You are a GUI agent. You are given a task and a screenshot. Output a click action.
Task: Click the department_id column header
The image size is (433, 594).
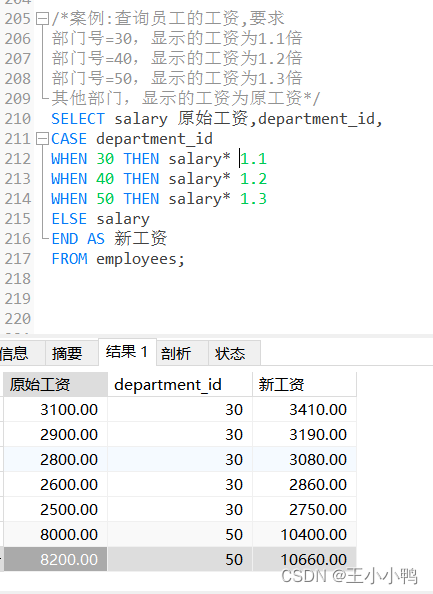(x=180, y=385)
